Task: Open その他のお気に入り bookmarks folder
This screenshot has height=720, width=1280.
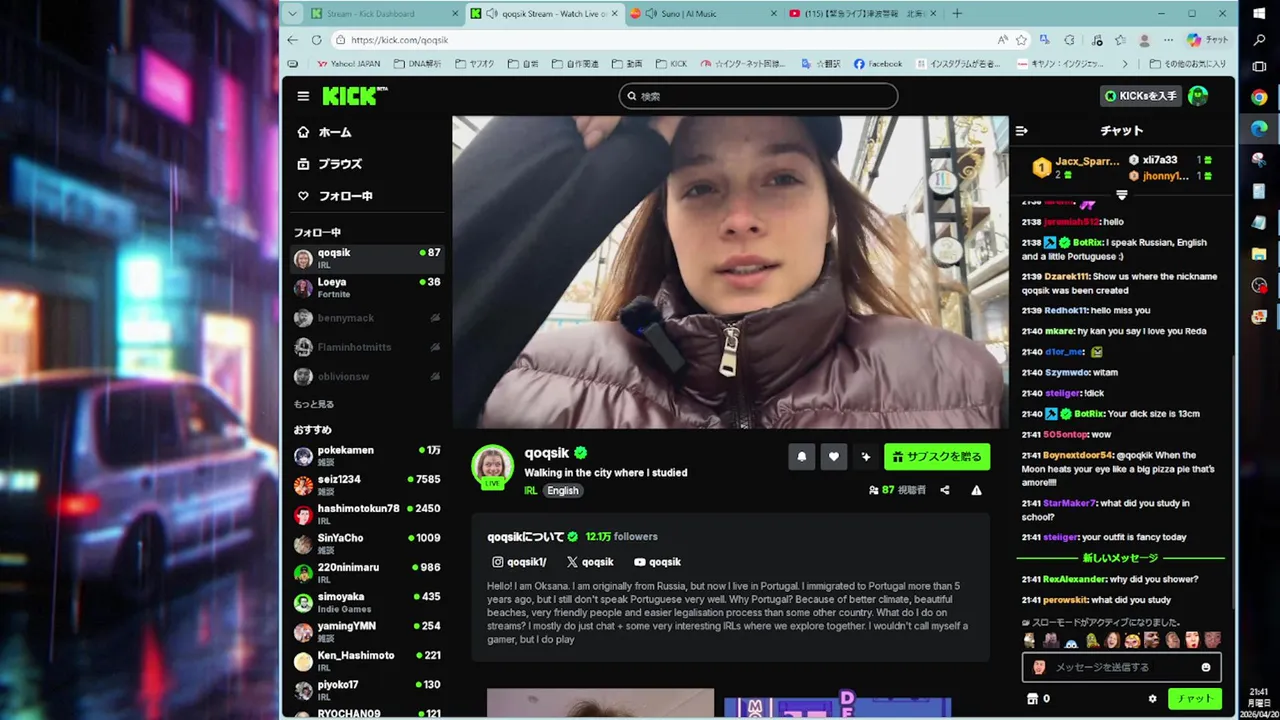Action: (x=1188, y=64)
